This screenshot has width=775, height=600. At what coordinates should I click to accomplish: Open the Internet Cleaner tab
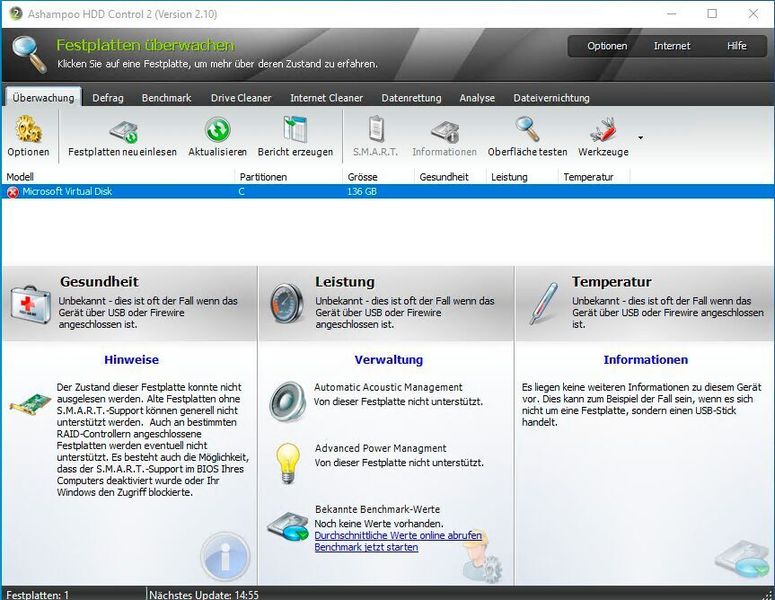pos(326,98)
